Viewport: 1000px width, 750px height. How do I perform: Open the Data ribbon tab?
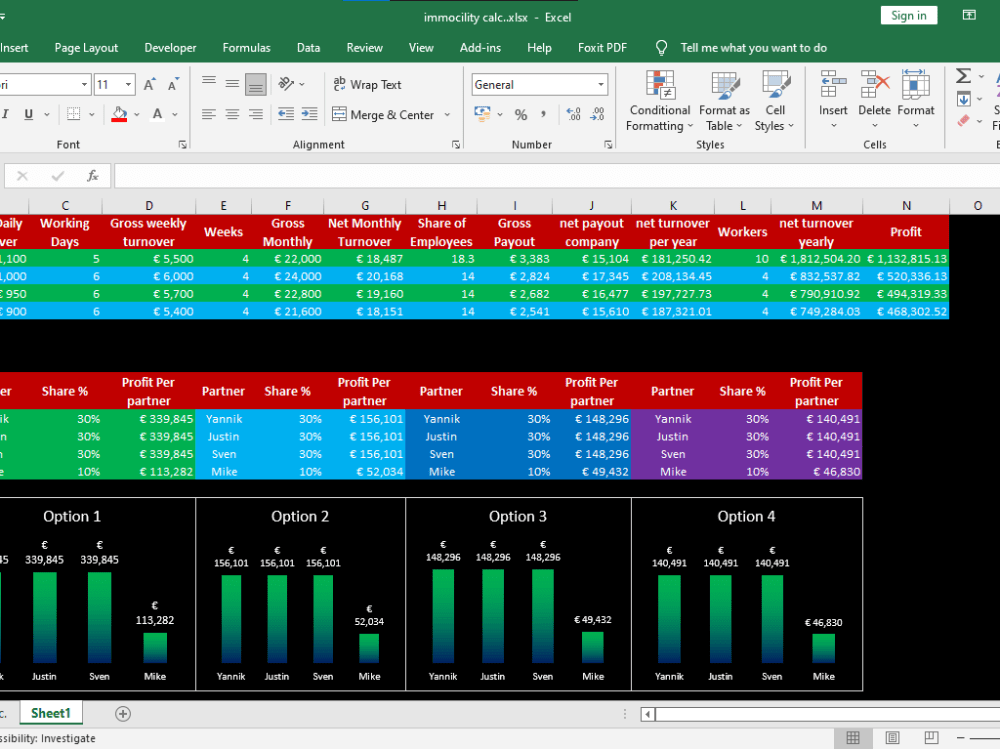308,47
